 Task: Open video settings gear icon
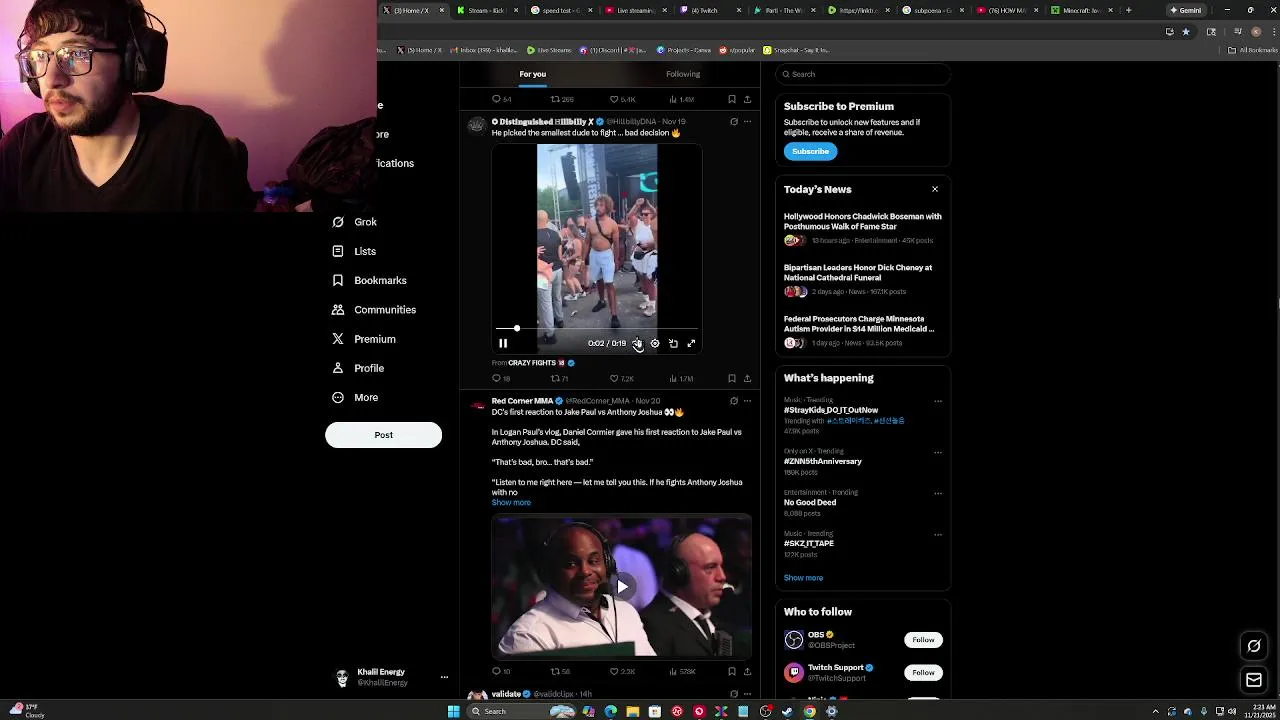655,343
